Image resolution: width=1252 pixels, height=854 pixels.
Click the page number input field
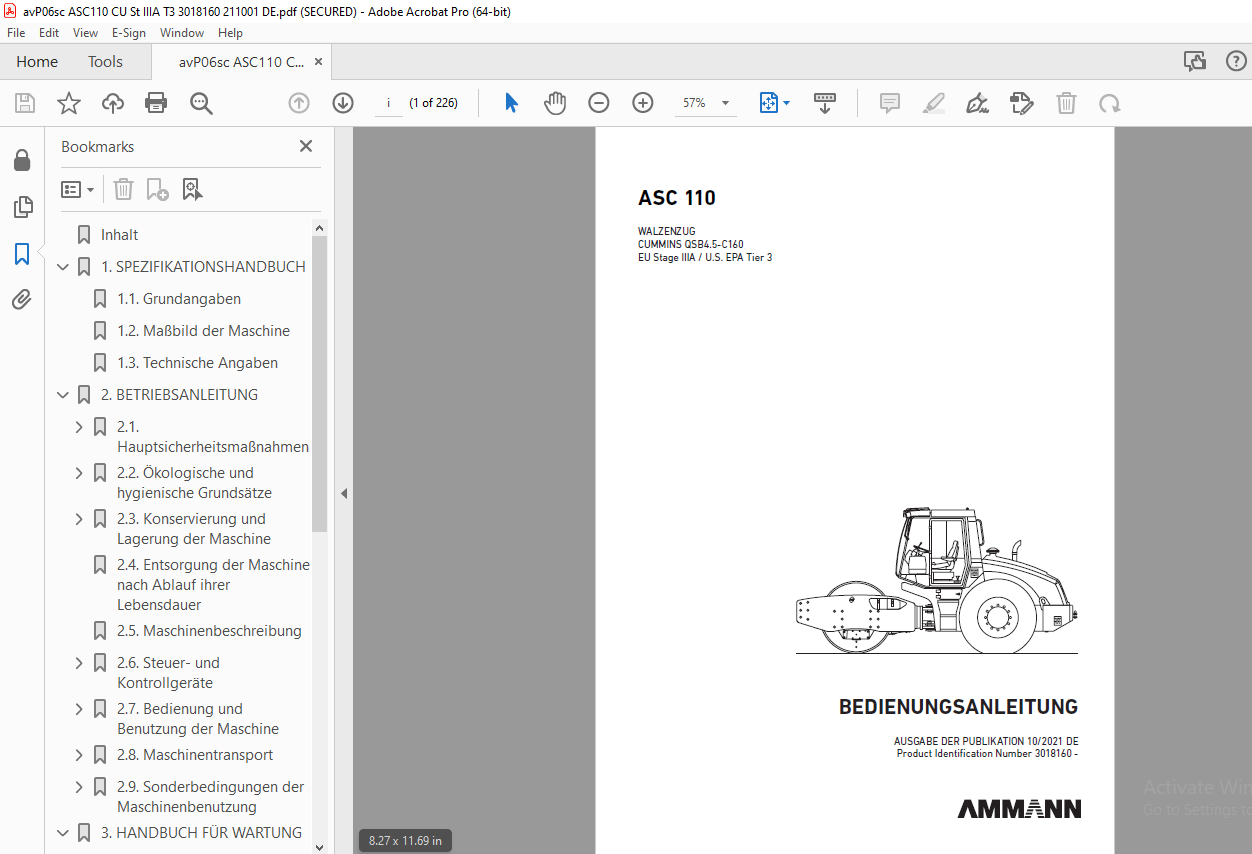[x=388, y=103]
